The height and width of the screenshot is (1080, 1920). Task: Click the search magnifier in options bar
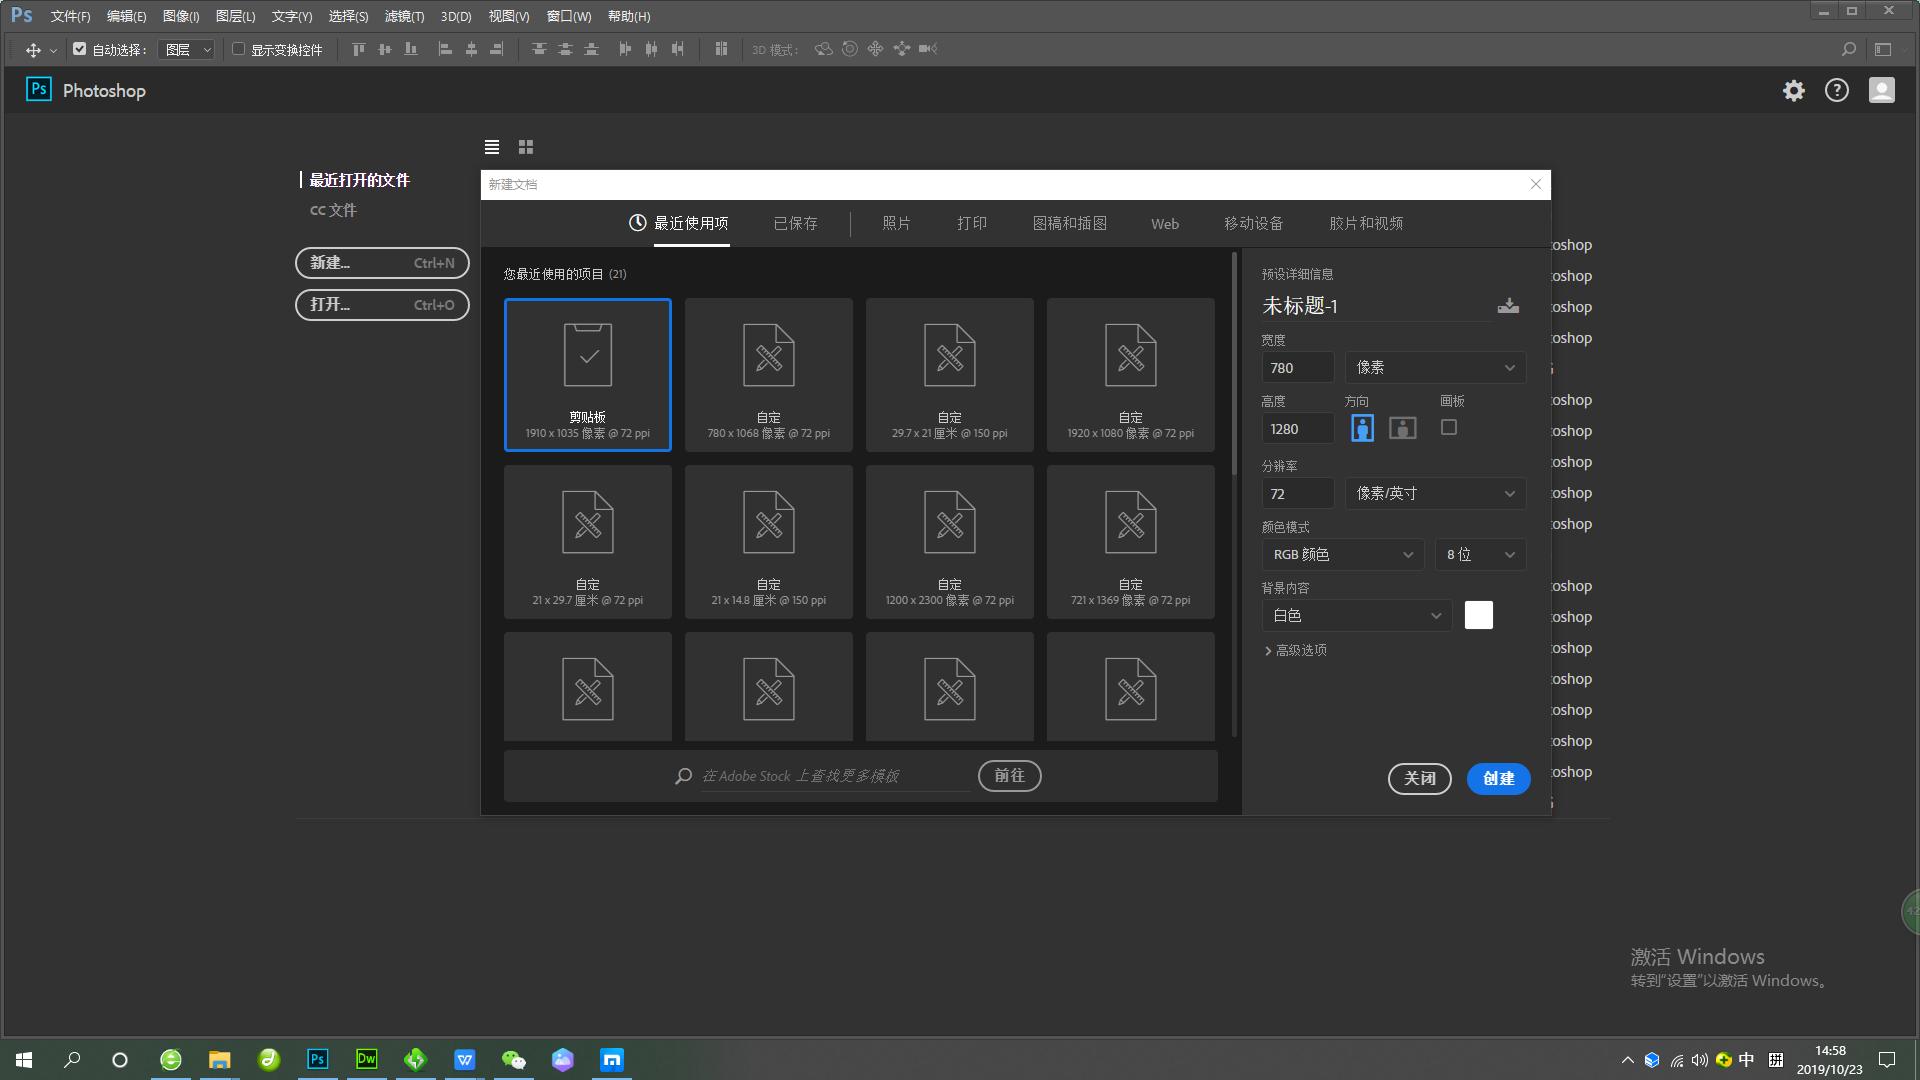(x=1849, y=49)
